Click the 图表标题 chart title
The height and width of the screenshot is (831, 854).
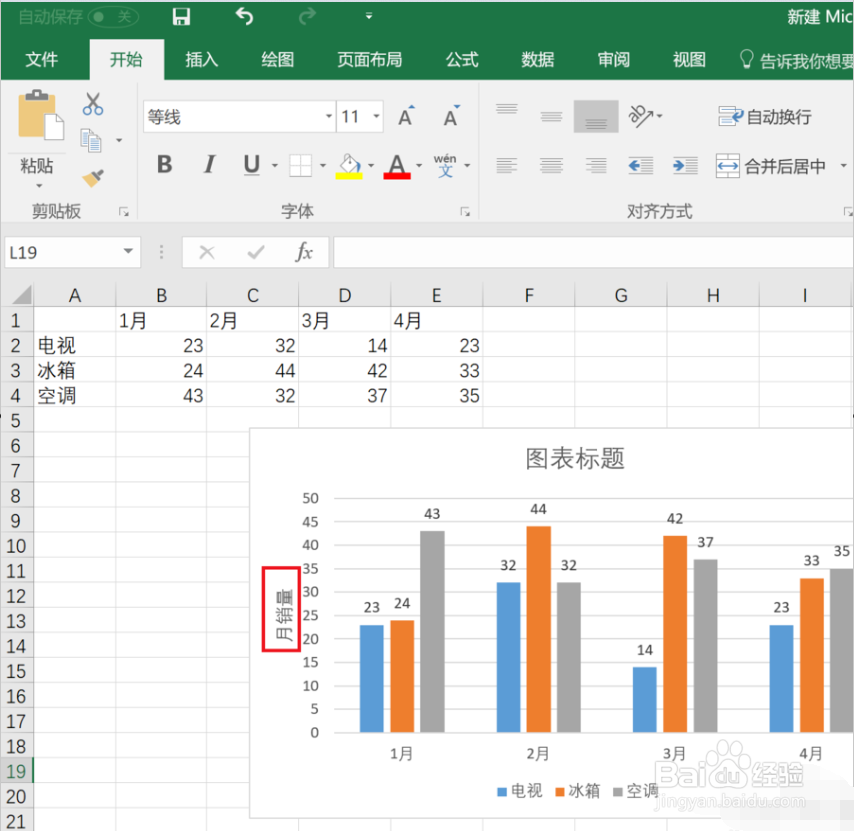point(575,459)
